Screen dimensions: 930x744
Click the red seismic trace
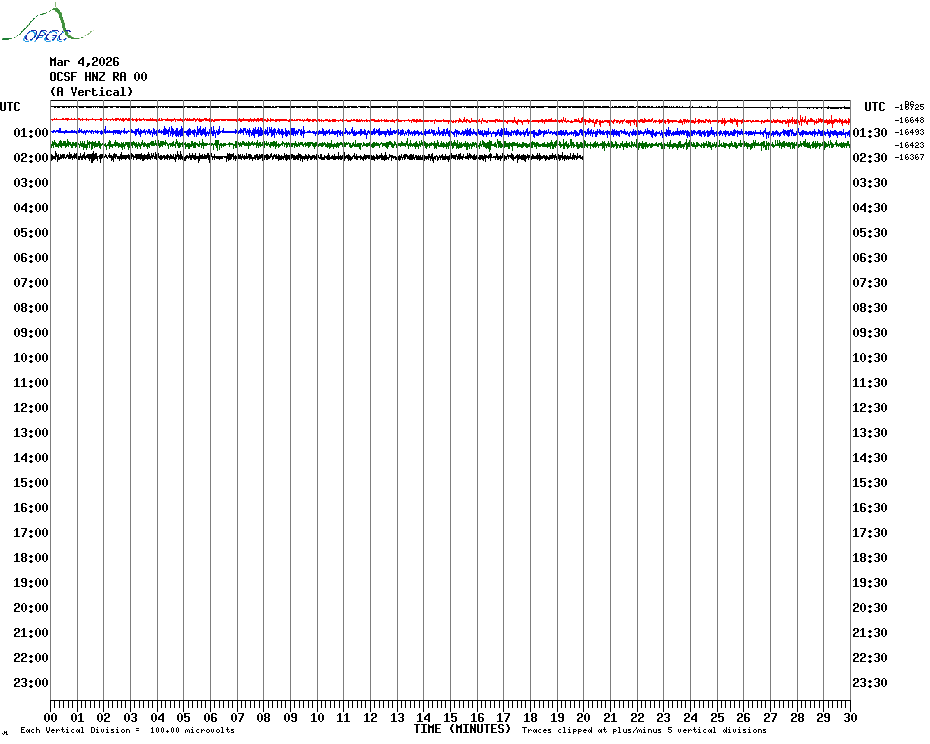click(x=451, y=121)
